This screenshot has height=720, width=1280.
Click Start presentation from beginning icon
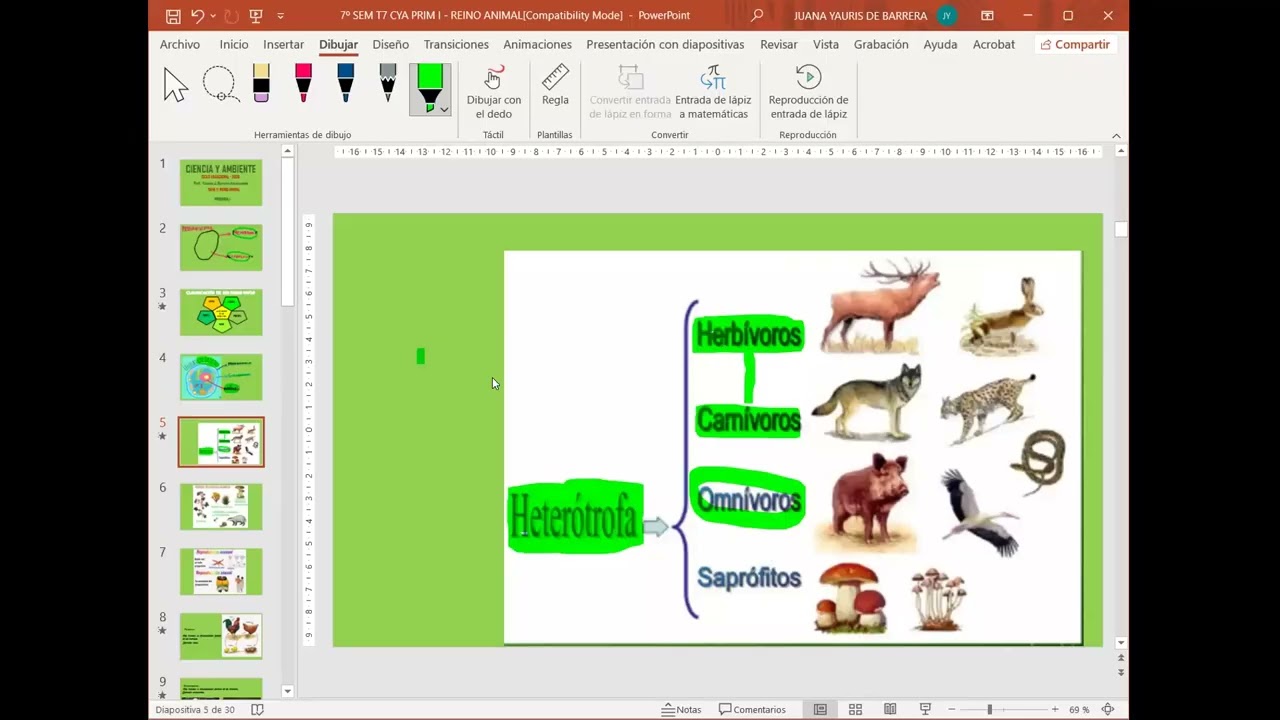point(256,16)
